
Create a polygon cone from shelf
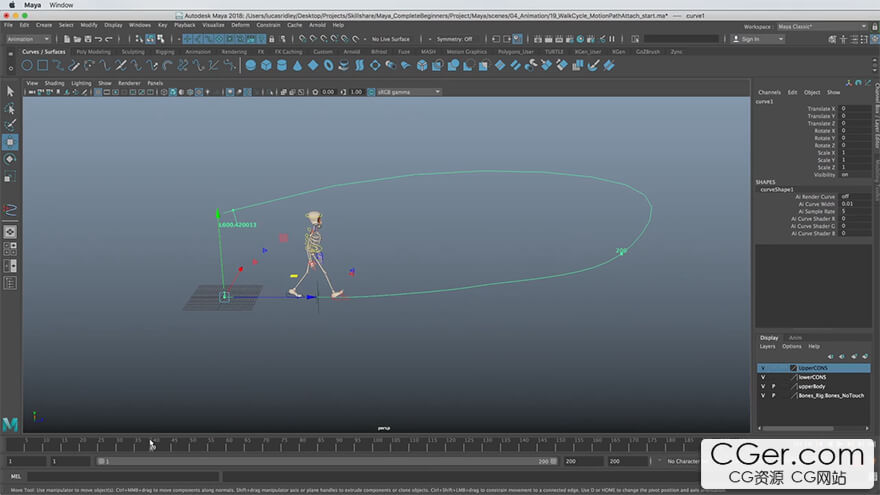297,66
